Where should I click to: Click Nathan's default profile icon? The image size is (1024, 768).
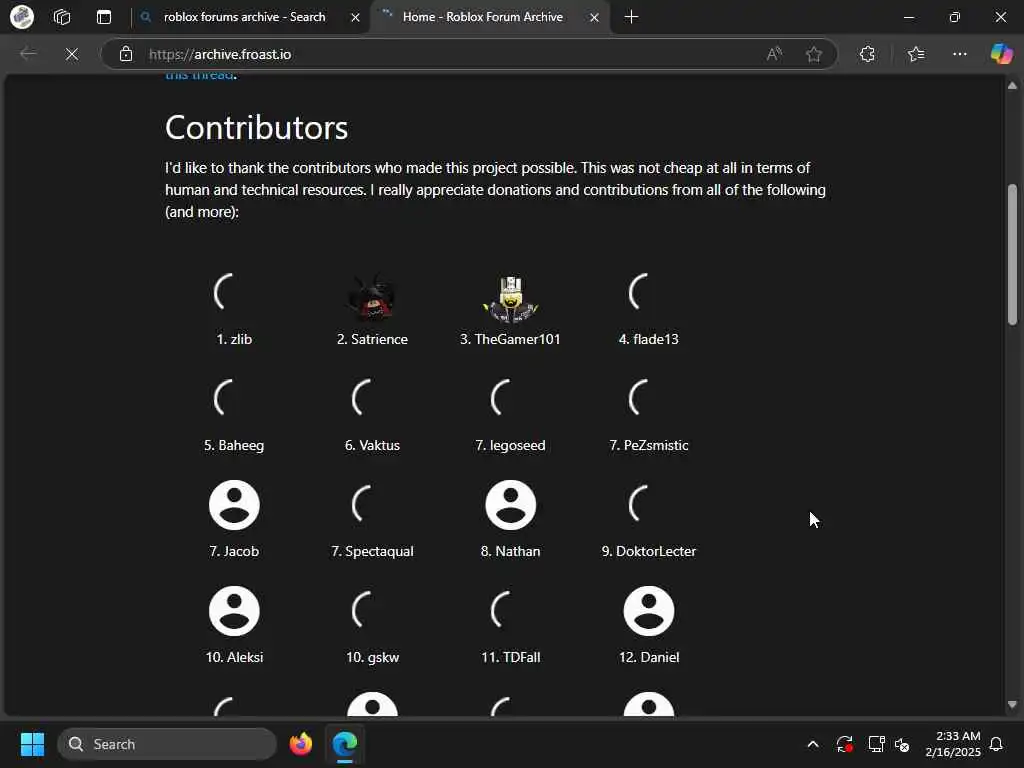(511, 505)
